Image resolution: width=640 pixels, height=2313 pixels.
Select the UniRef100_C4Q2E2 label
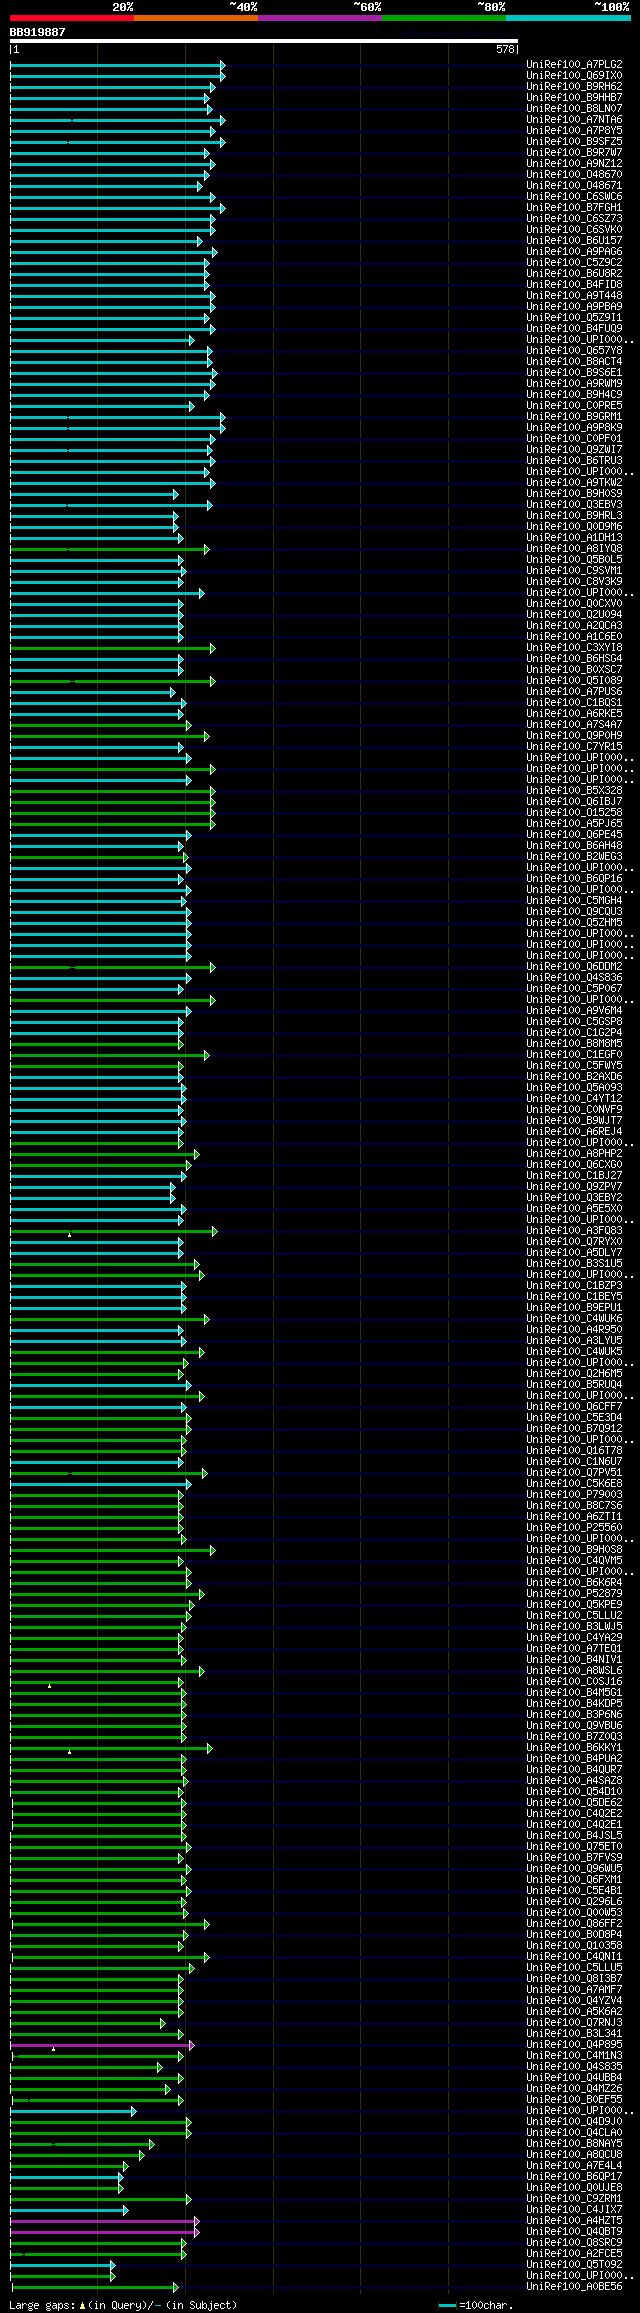coord(574,1814)
